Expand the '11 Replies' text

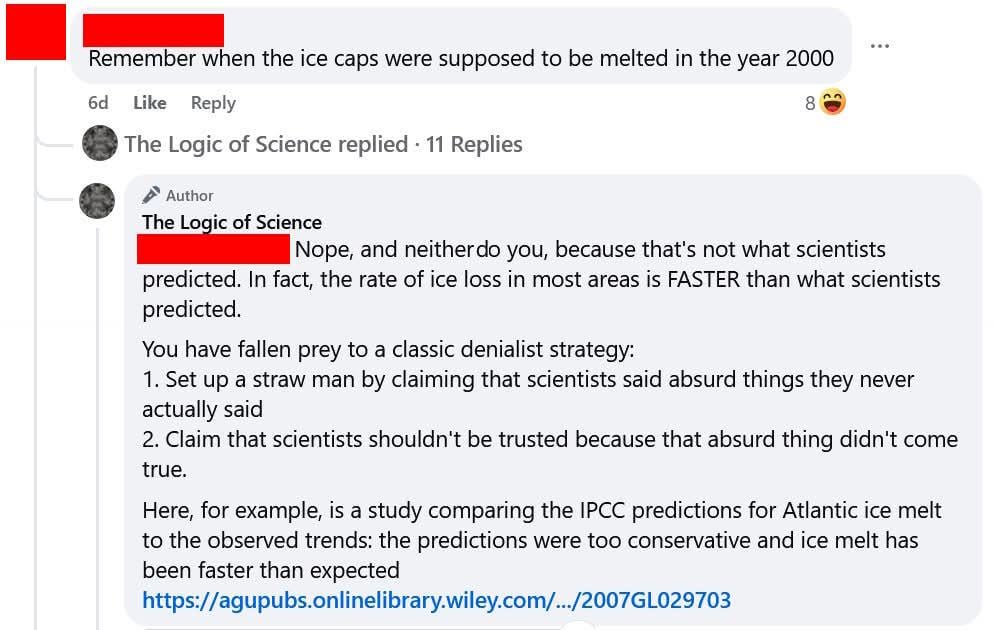tap(474, 144)
